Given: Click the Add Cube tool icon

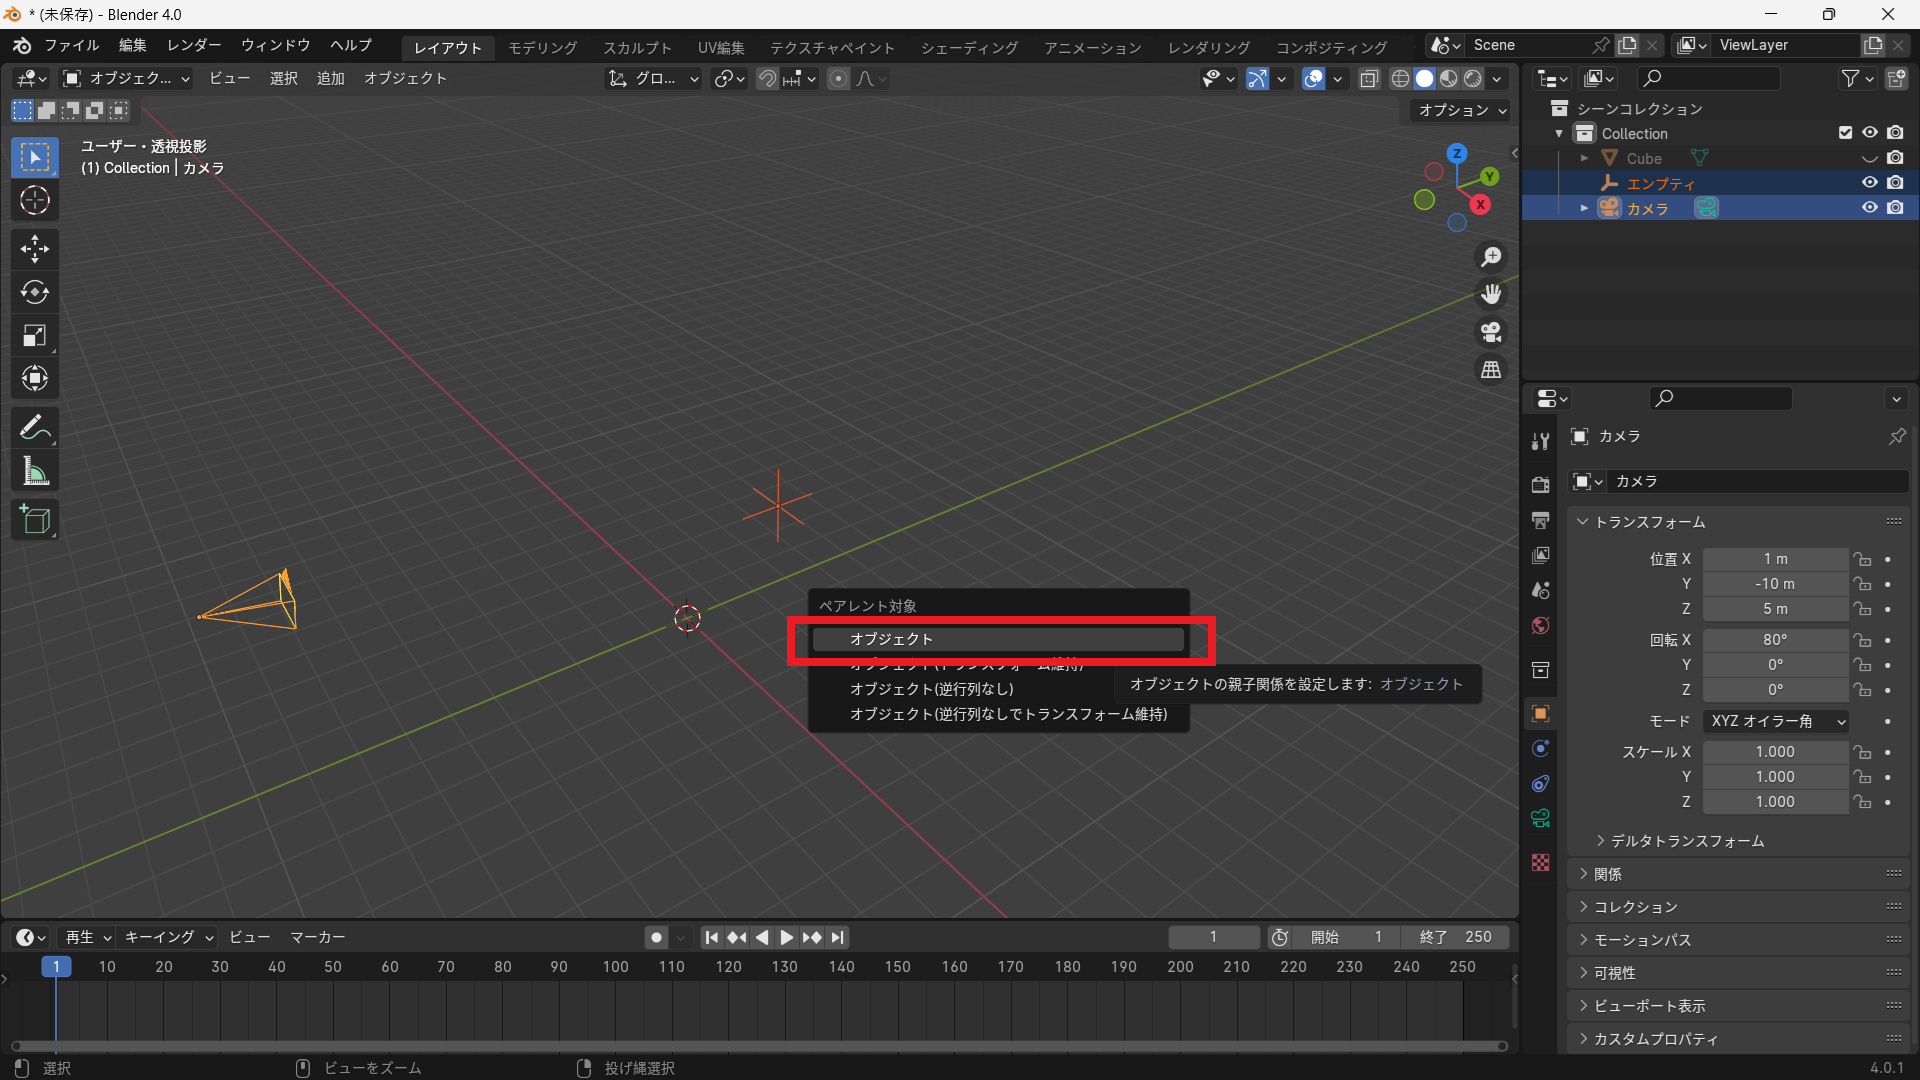Looking at the screenshot, I should [x=35, y=520].
